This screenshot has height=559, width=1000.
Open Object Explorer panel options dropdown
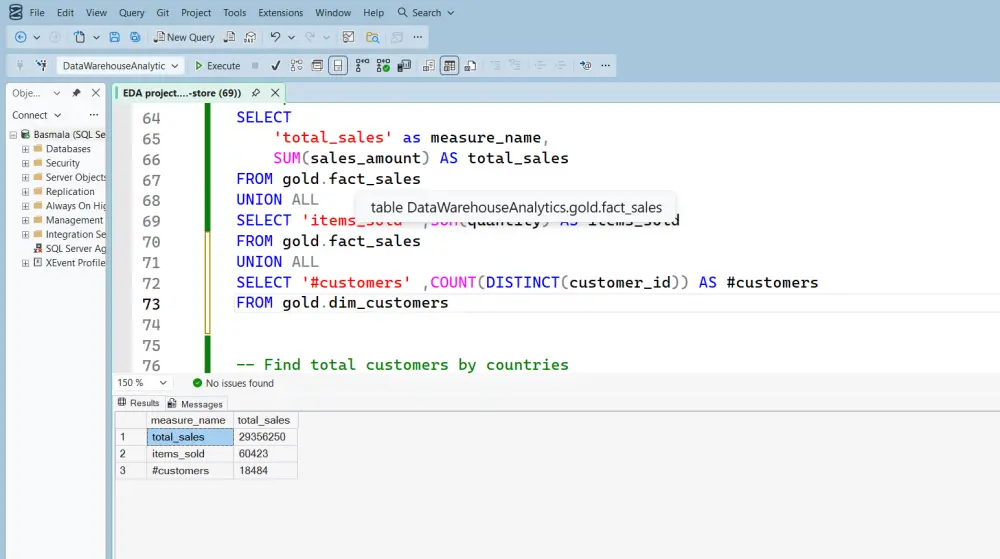pos(57,93)
